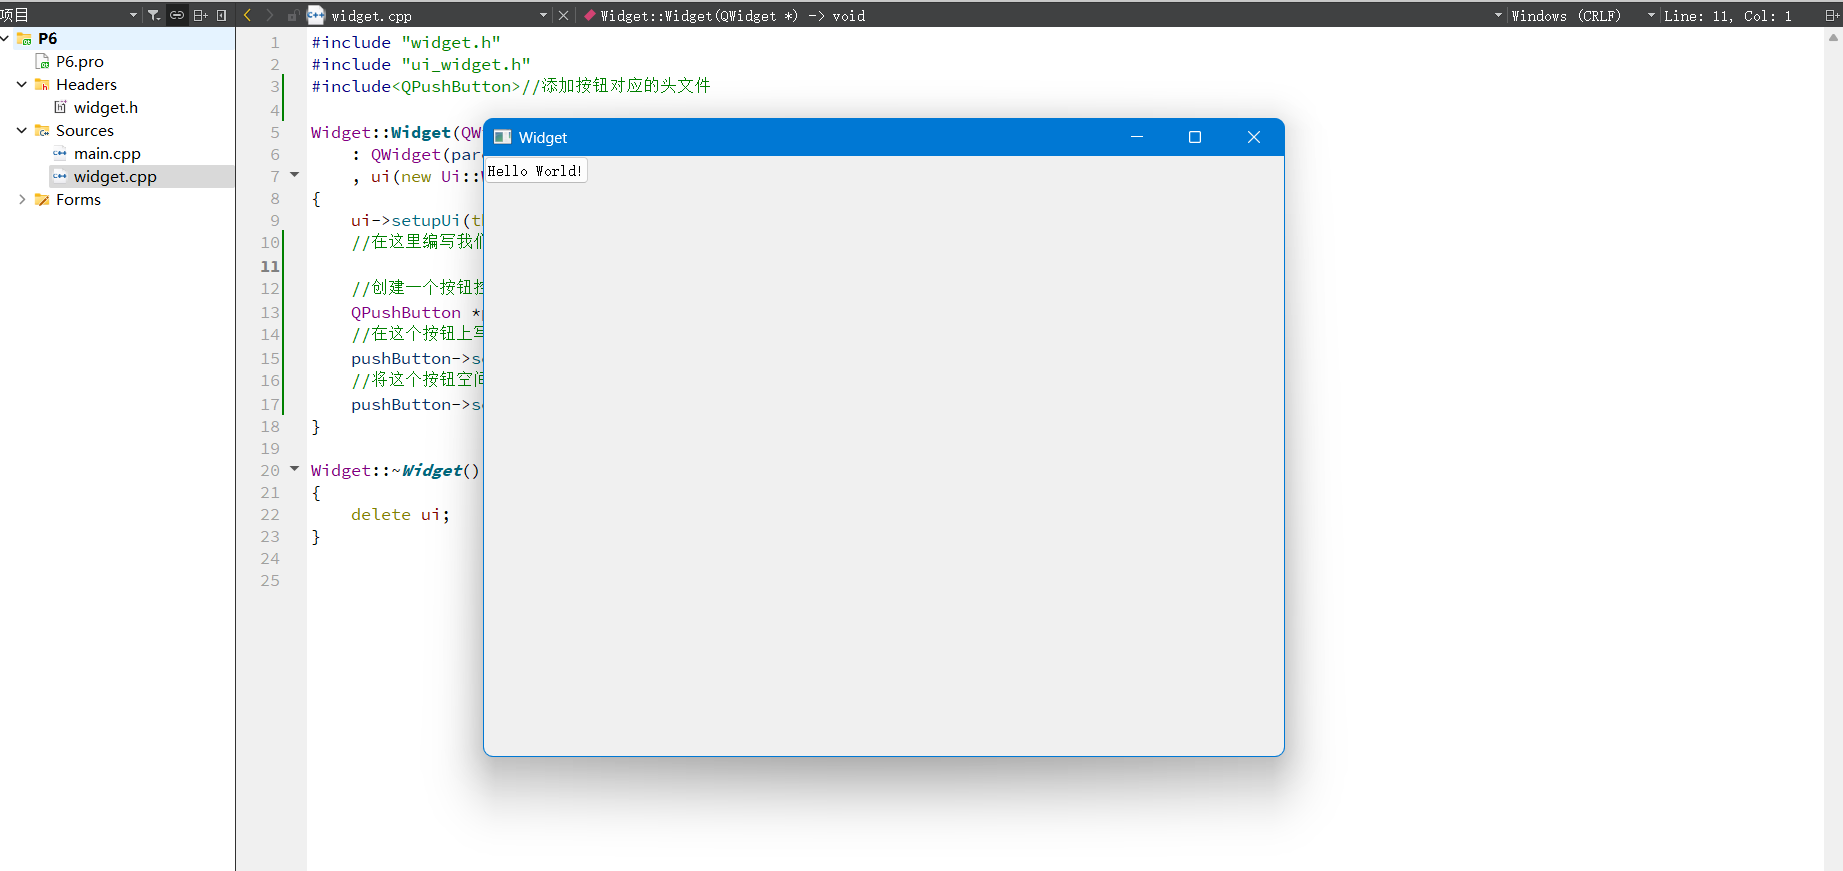Select the Sources folder item
The image size is (1843, 871).
[85, 130]
